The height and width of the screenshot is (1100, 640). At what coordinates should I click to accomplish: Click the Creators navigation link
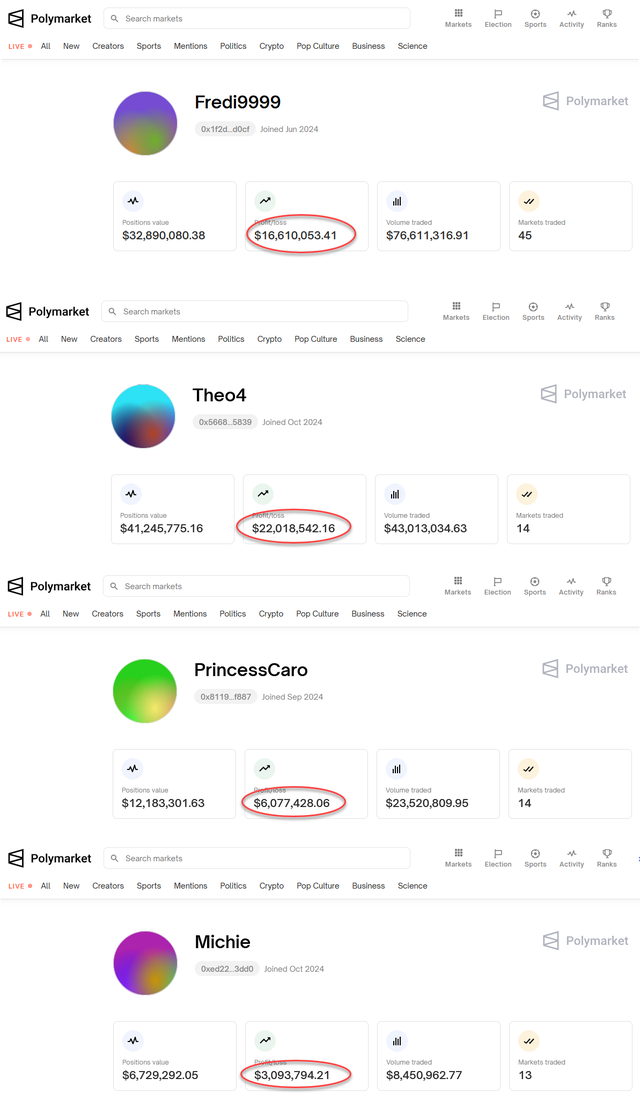107,46
